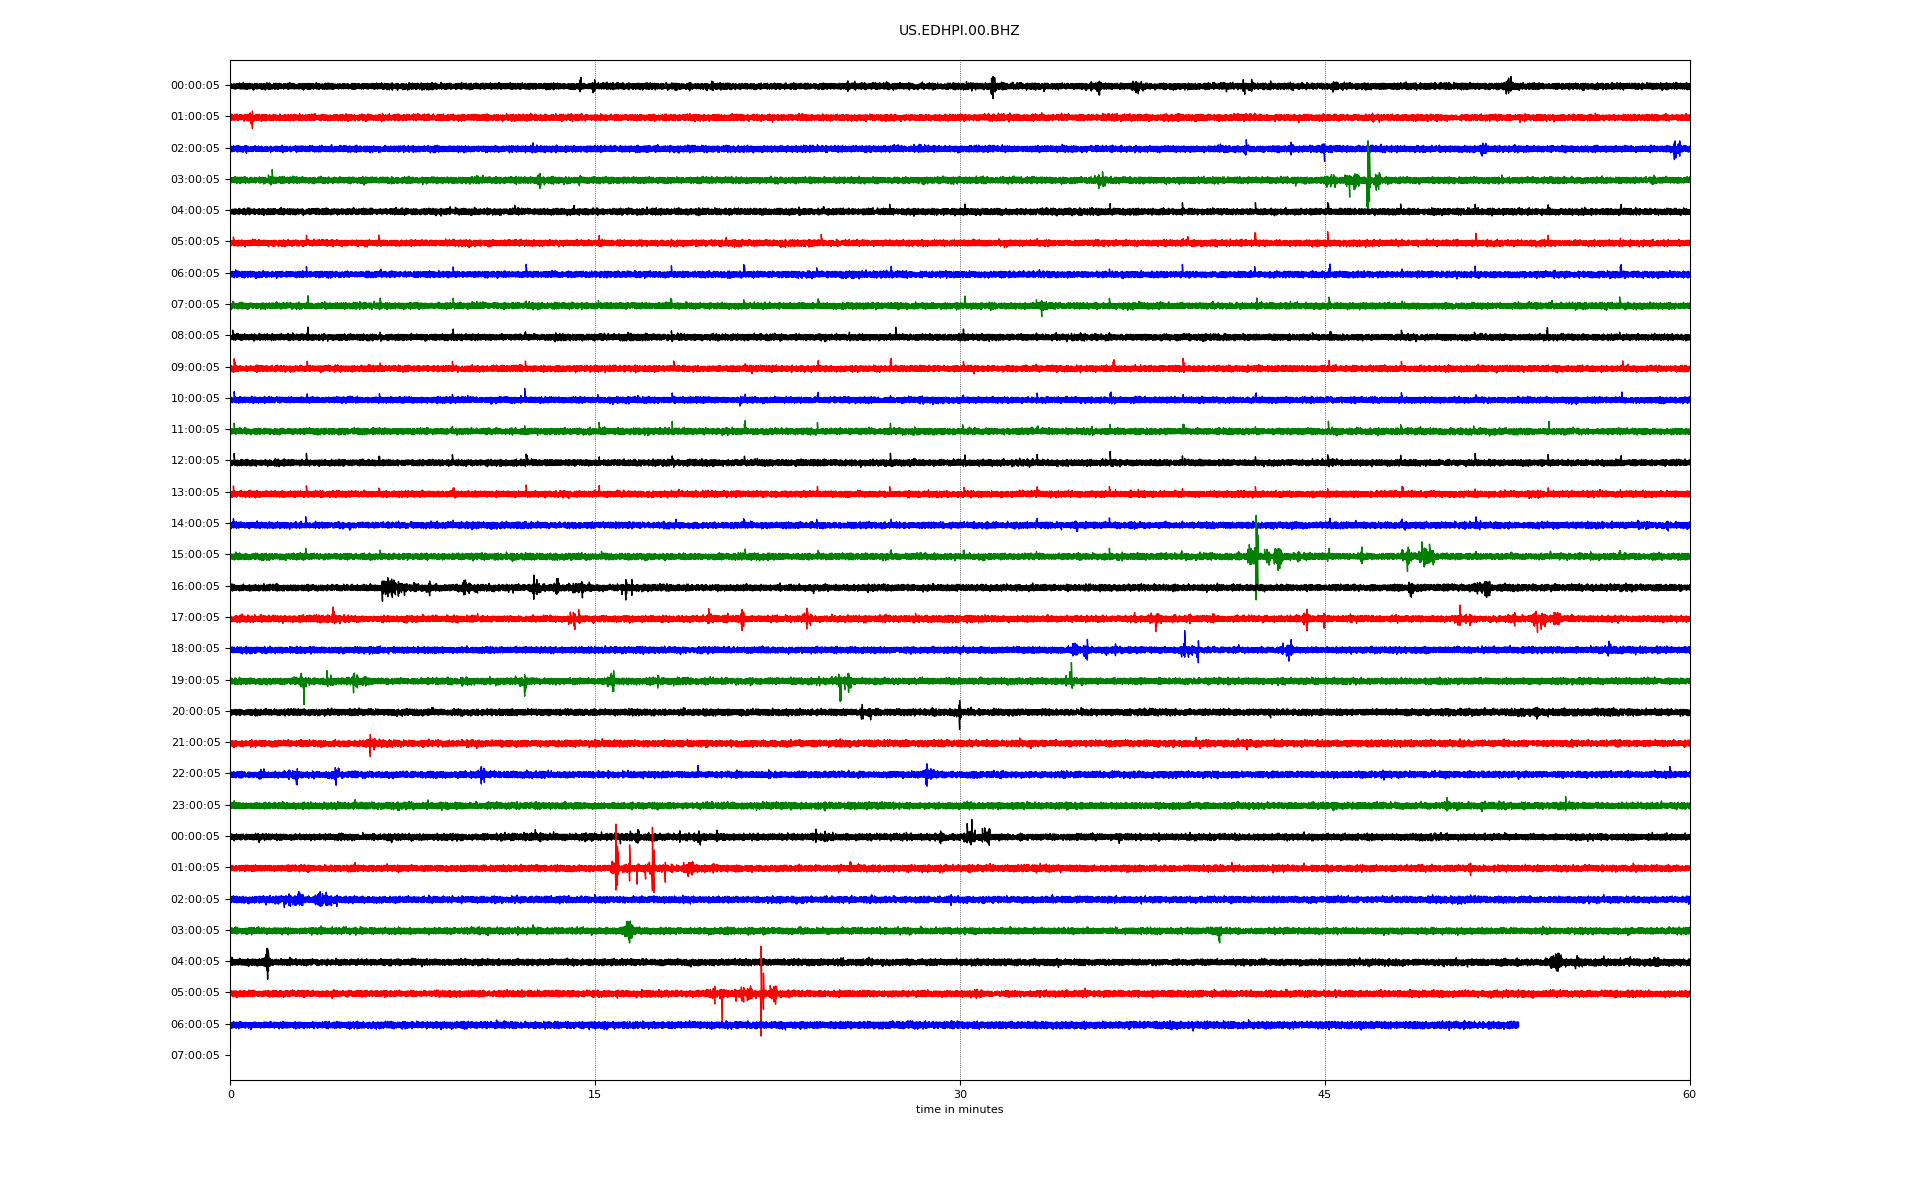The width and height of the screenshot is (1920, 1200).
Task: Select the 12:00:05 time label
Action: click(x=195, y=461)
